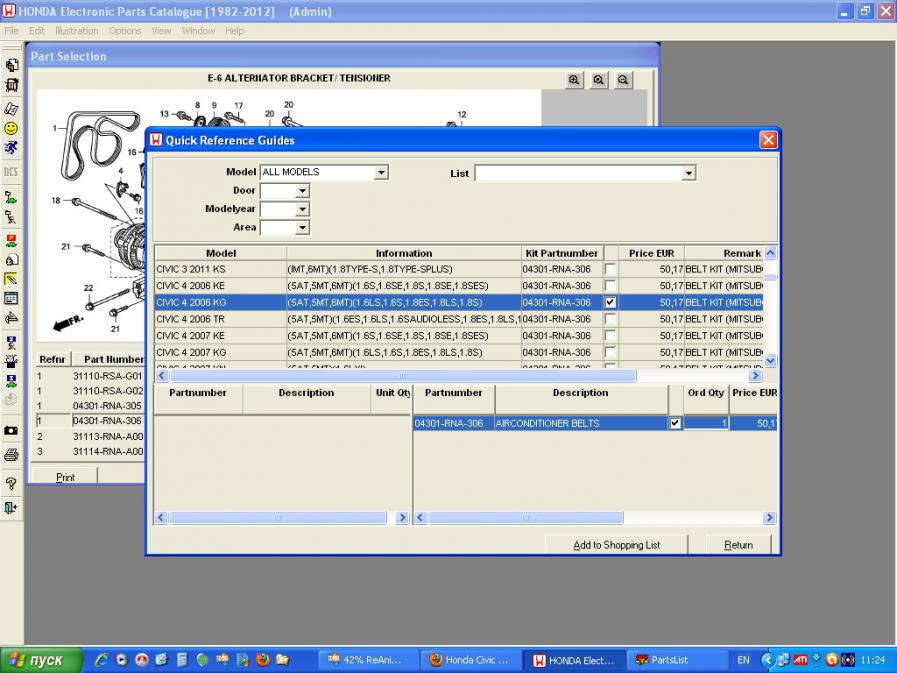Switch to 42% ReAni taskbar window
The image size is (897, 673).
367,660
